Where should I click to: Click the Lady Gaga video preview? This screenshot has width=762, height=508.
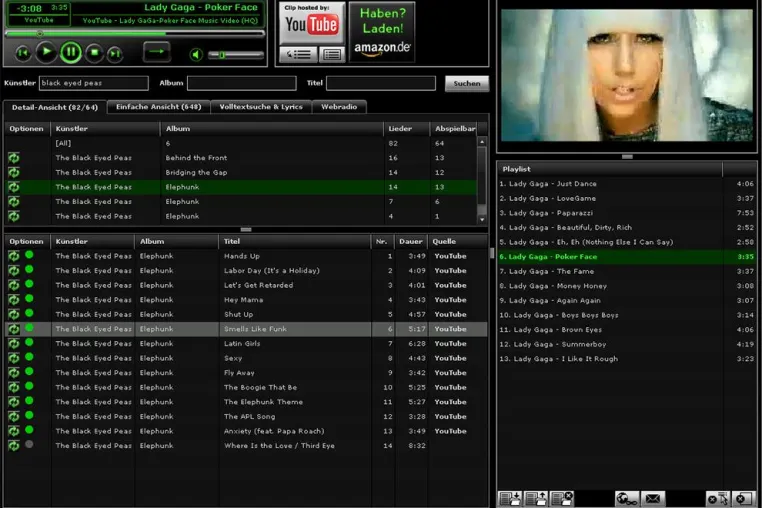tap(626, 75)
